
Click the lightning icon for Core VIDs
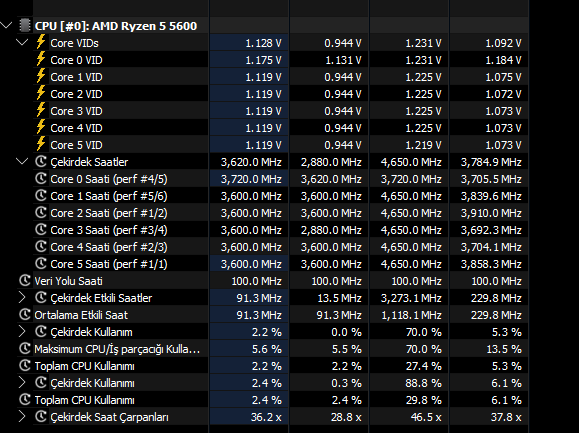pyautogui.click(x=41, y=42)
